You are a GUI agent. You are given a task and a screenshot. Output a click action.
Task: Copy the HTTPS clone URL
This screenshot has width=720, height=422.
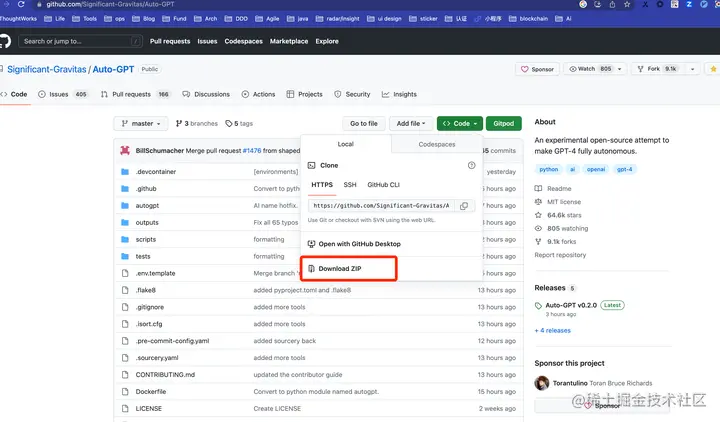(x=464, y=206)
